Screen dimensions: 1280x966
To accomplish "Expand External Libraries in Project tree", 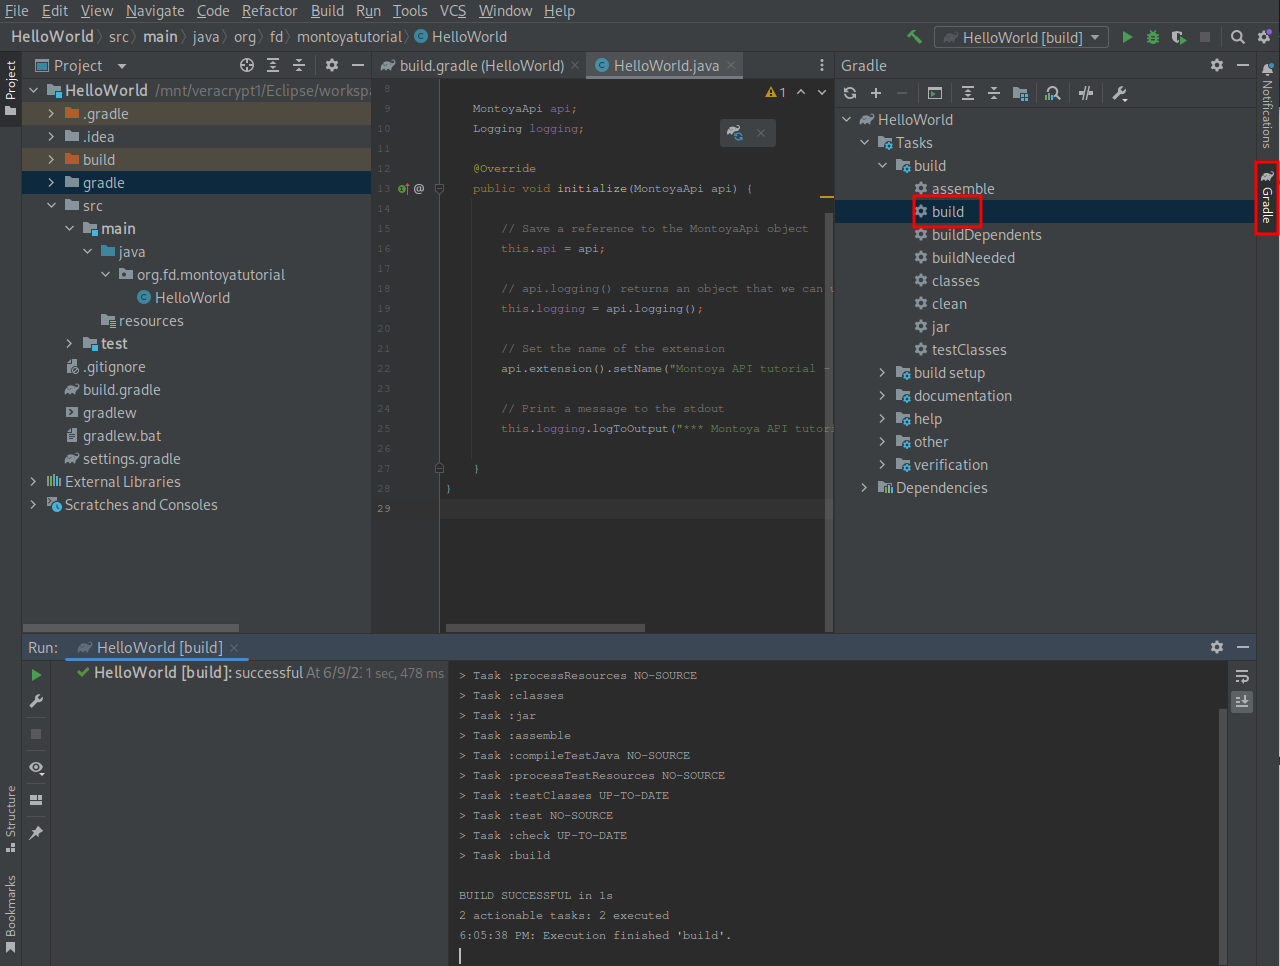I will click(x=33, y=482).
